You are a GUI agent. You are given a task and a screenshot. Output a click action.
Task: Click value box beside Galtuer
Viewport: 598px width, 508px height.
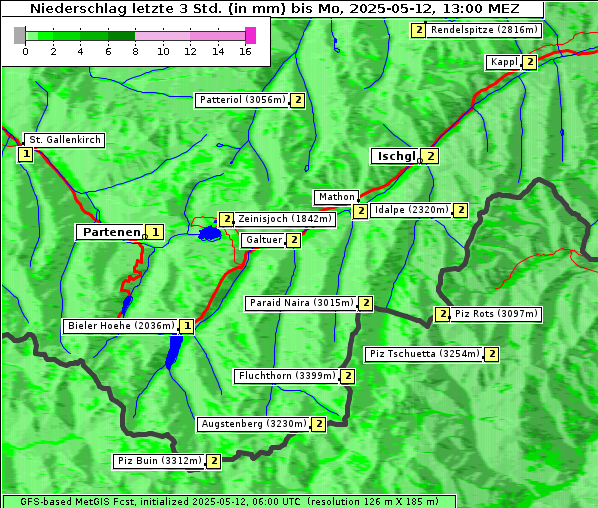pyautogui.click(x=294, y=241)
